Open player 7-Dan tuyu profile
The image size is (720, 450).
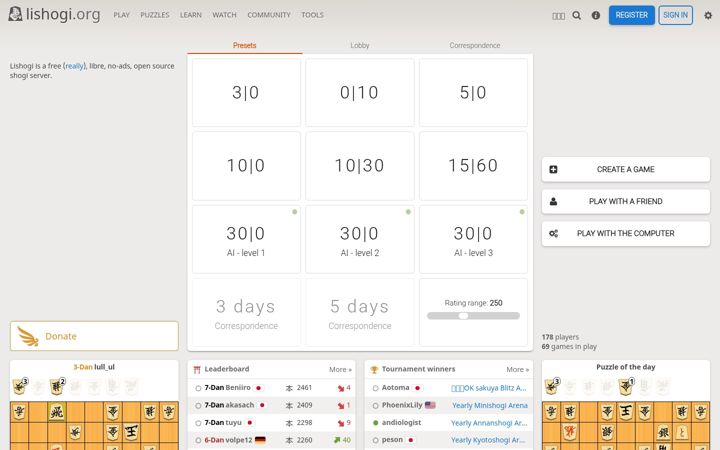click(x=223, y=422)
